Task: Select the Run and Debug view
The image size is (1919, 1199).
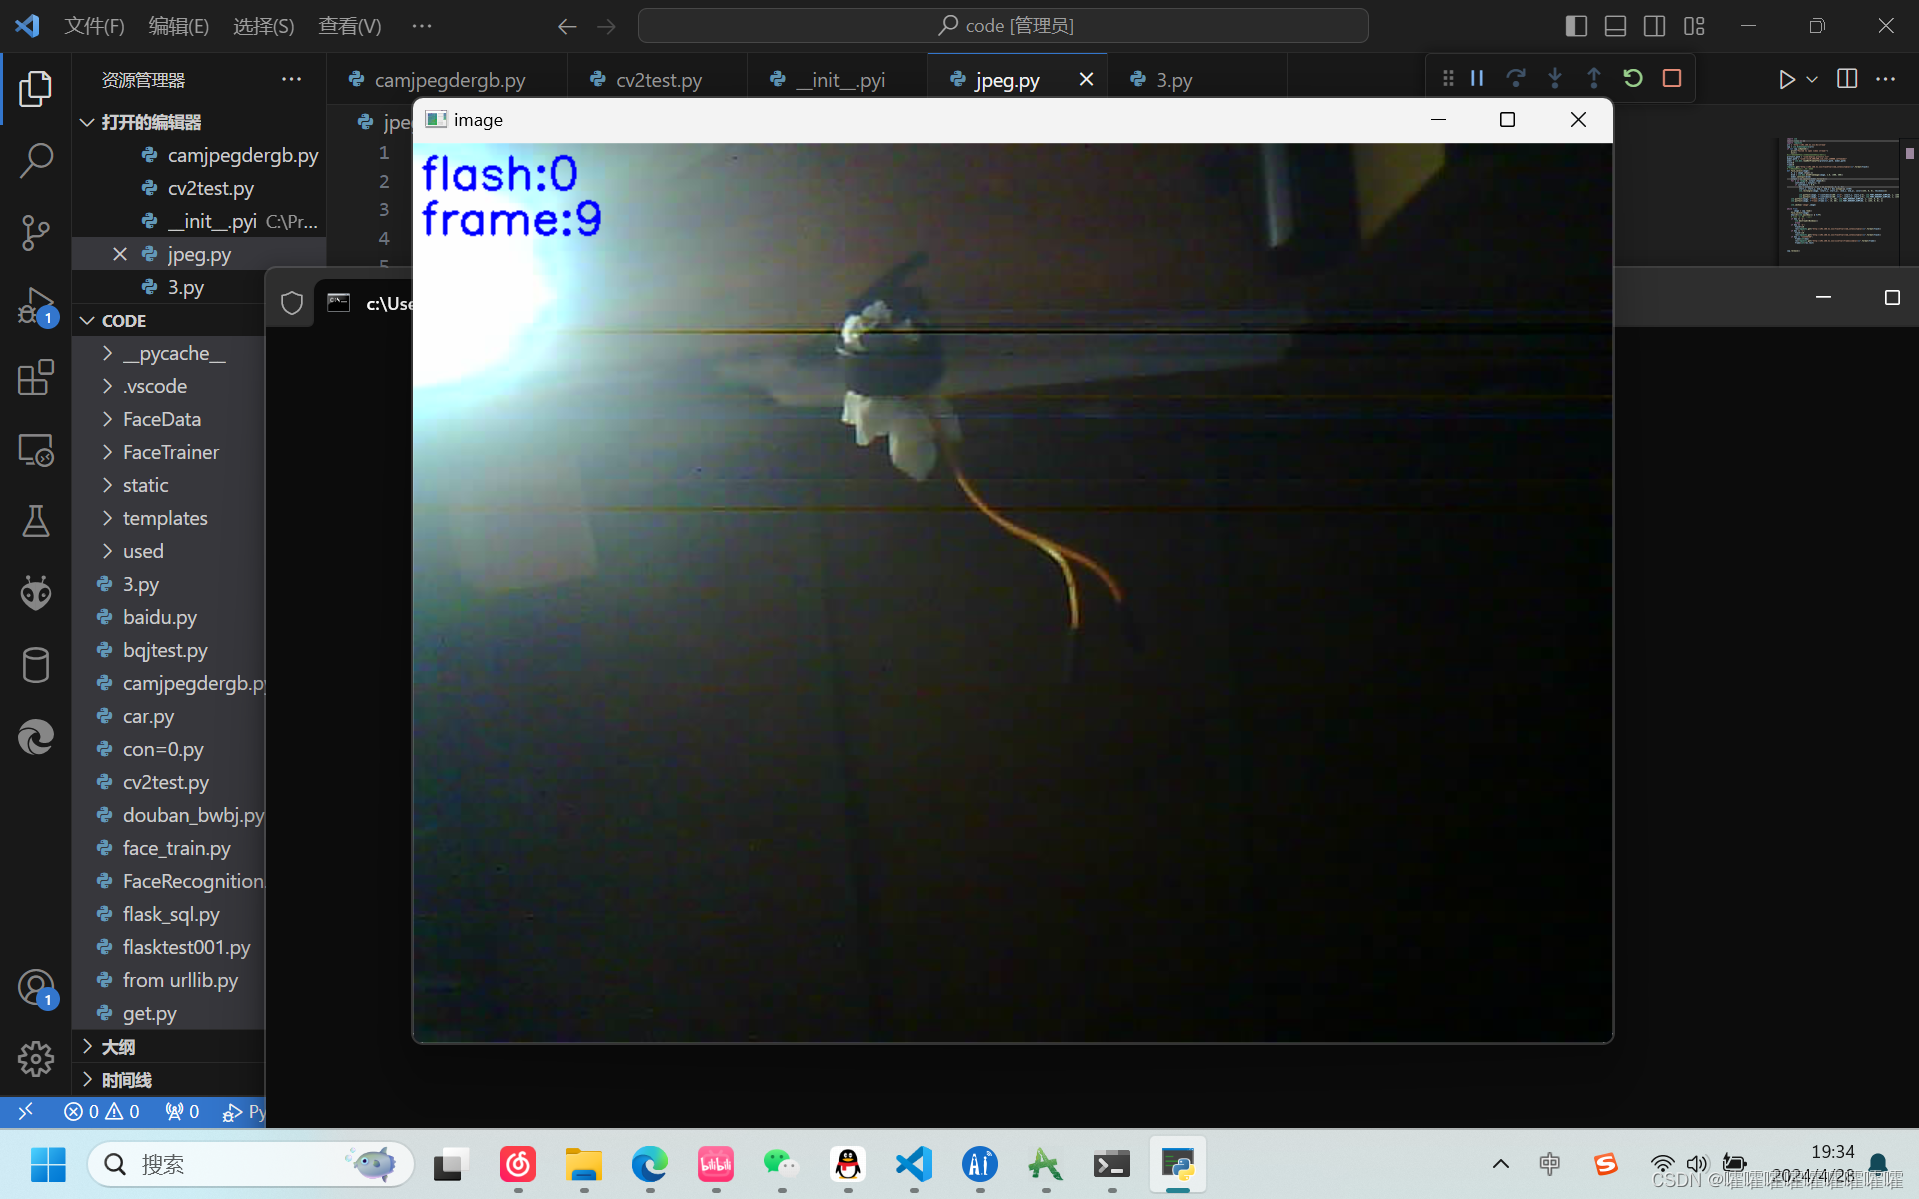Action: coord(36,306)
